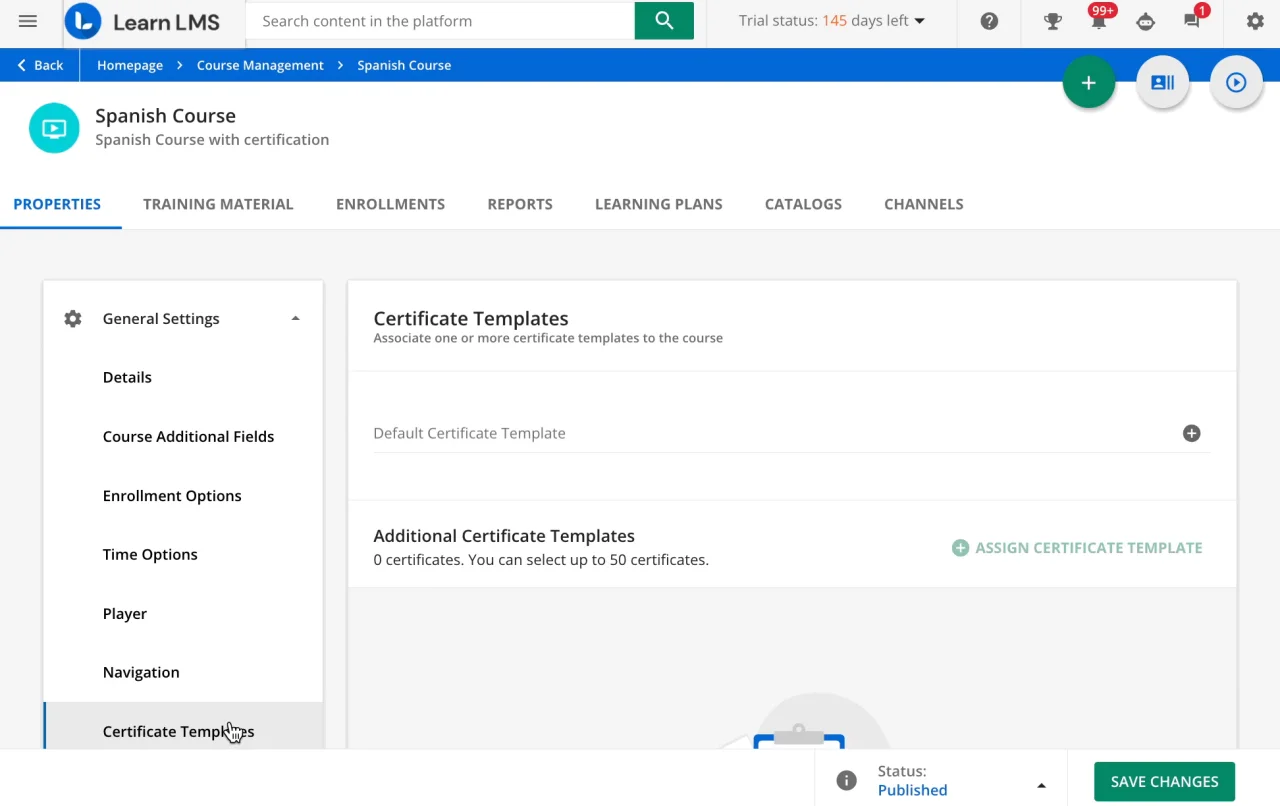1280x806 pixels.
Task: Collapse the General Settings section
Action: (295, 319)
